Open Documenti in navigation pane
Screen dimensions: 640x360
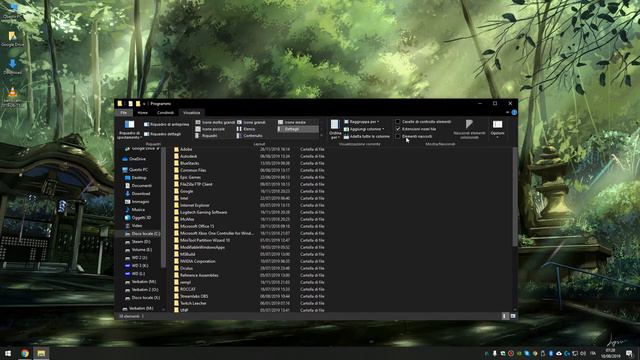pos(138,186)
